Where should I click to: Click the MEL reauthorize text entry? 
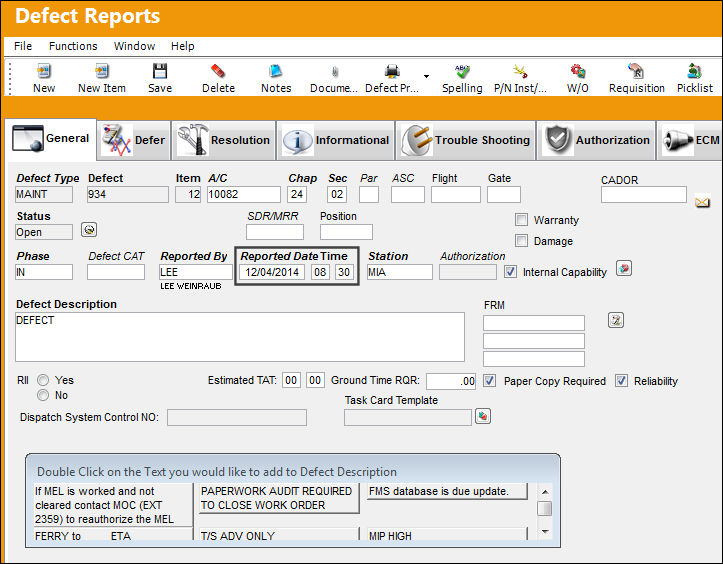(113, 505)
